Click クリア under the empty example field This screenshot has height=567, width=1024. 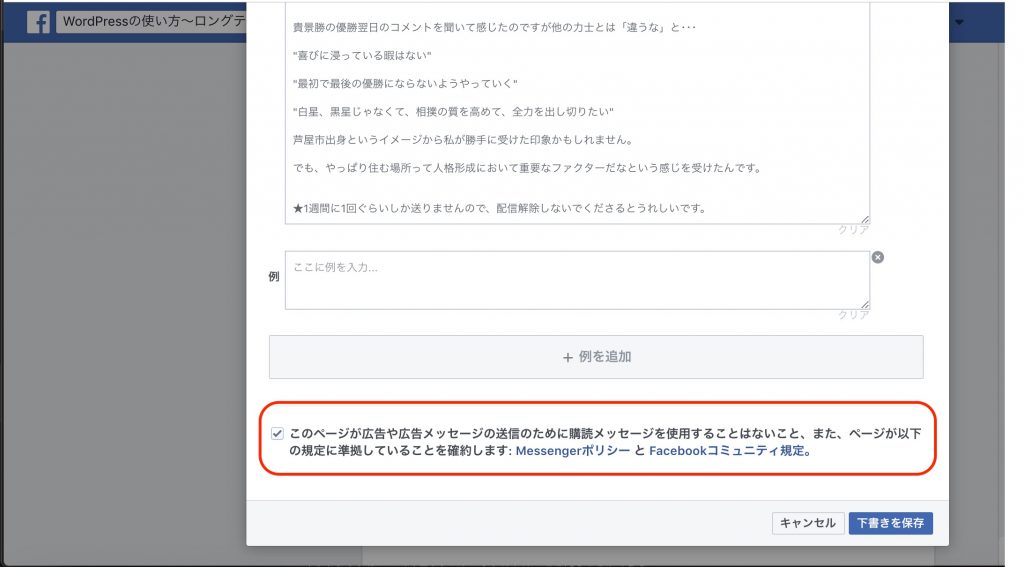point(854,315)
